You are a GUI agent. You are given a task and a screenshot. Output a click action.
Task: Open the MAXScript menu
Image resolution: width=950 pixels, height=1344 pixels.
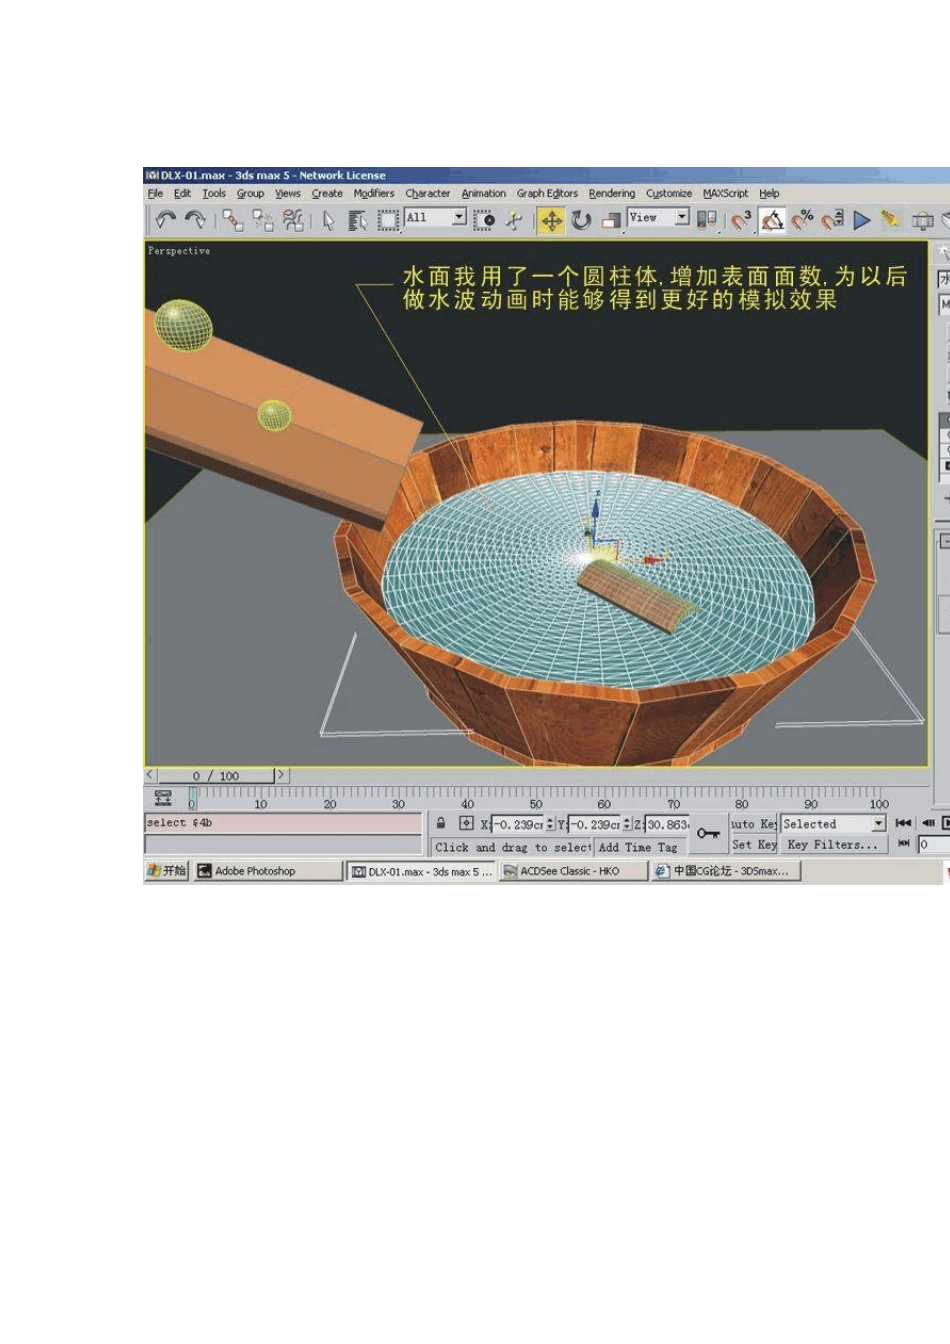725,193
